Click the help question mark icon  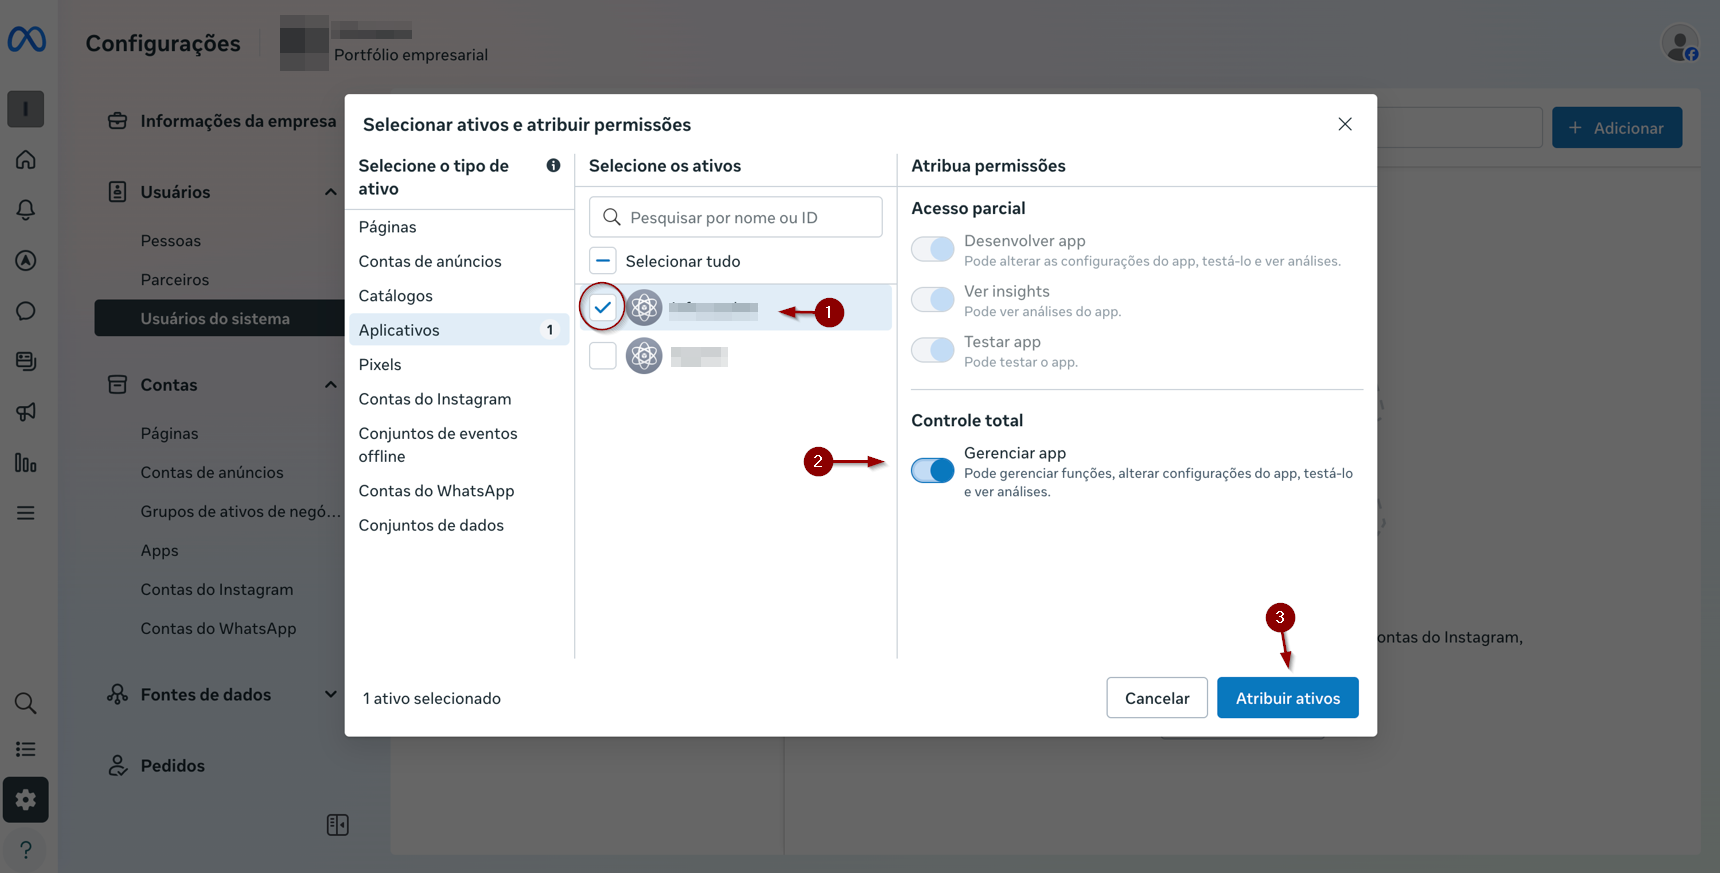(26, 850)
